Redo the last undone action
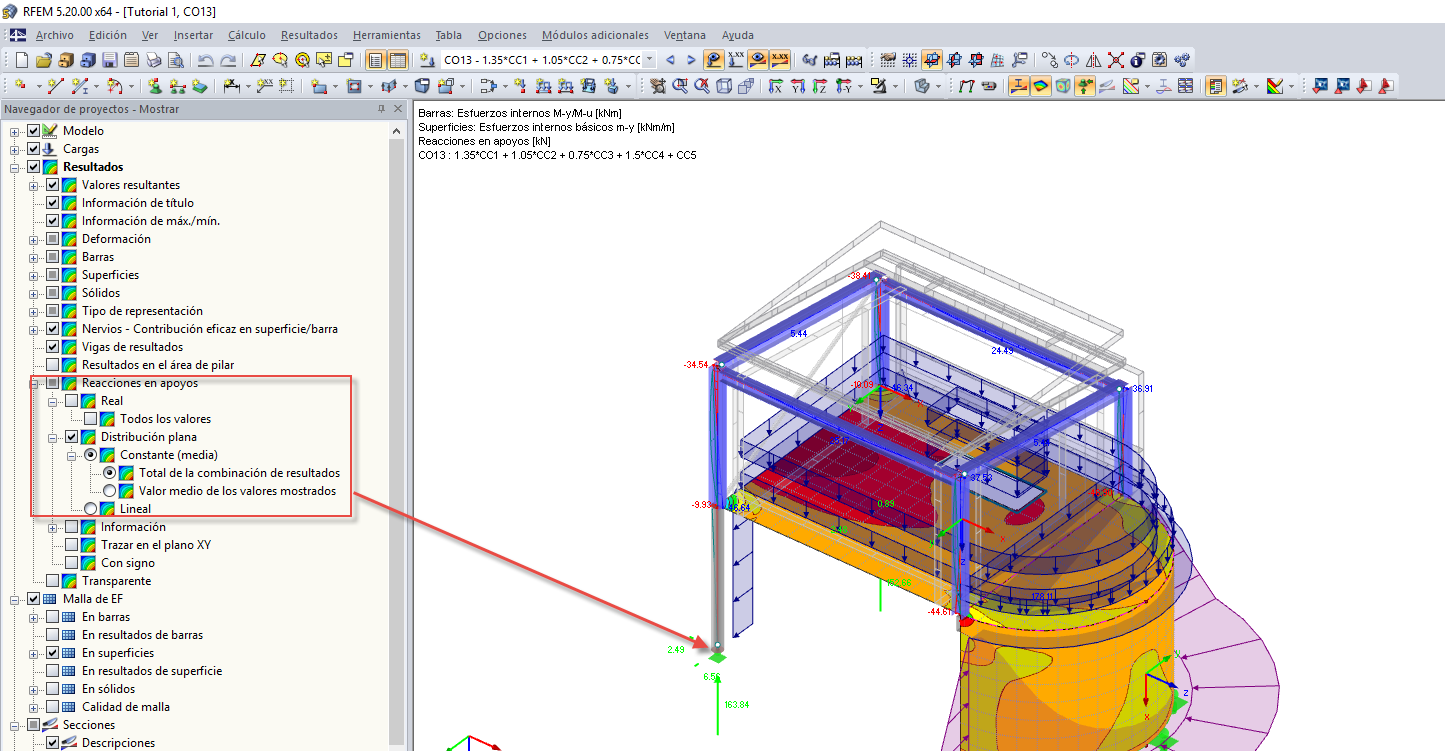Image resolution: width=1445 pixels, height=751 pixels. pos(229,60)
